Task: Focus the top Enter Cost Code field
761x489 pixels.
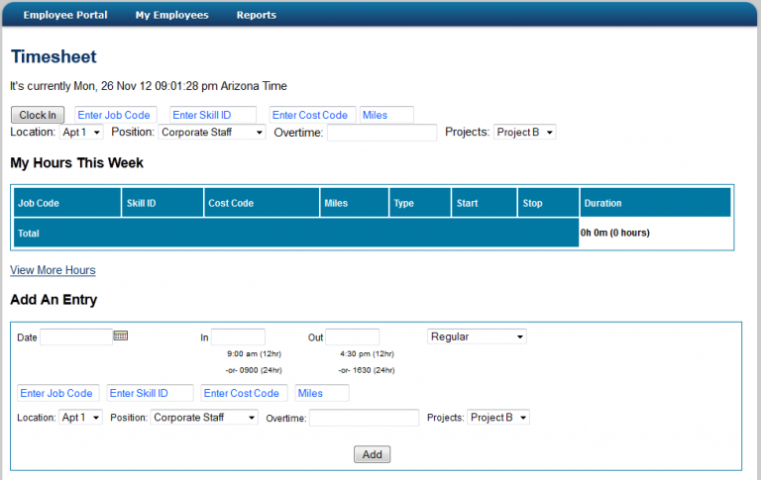Action: coord(313,115)
